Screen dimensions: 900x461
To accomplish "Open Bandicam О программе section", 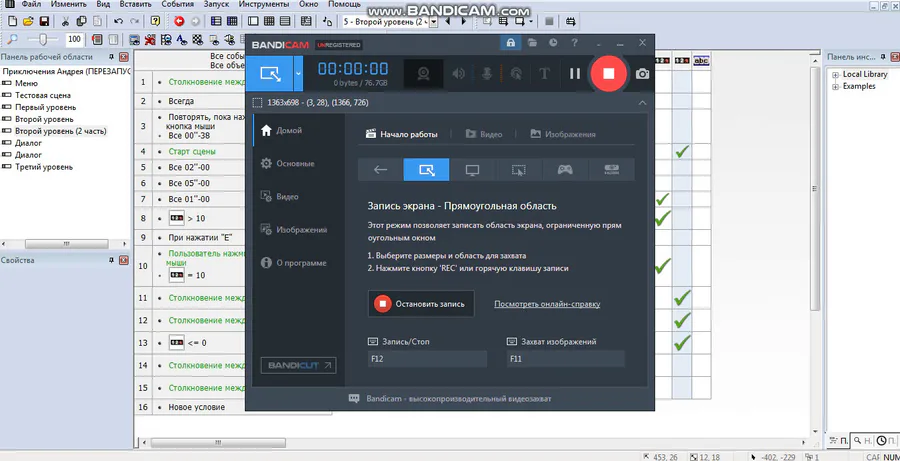I will click(294, 263).
